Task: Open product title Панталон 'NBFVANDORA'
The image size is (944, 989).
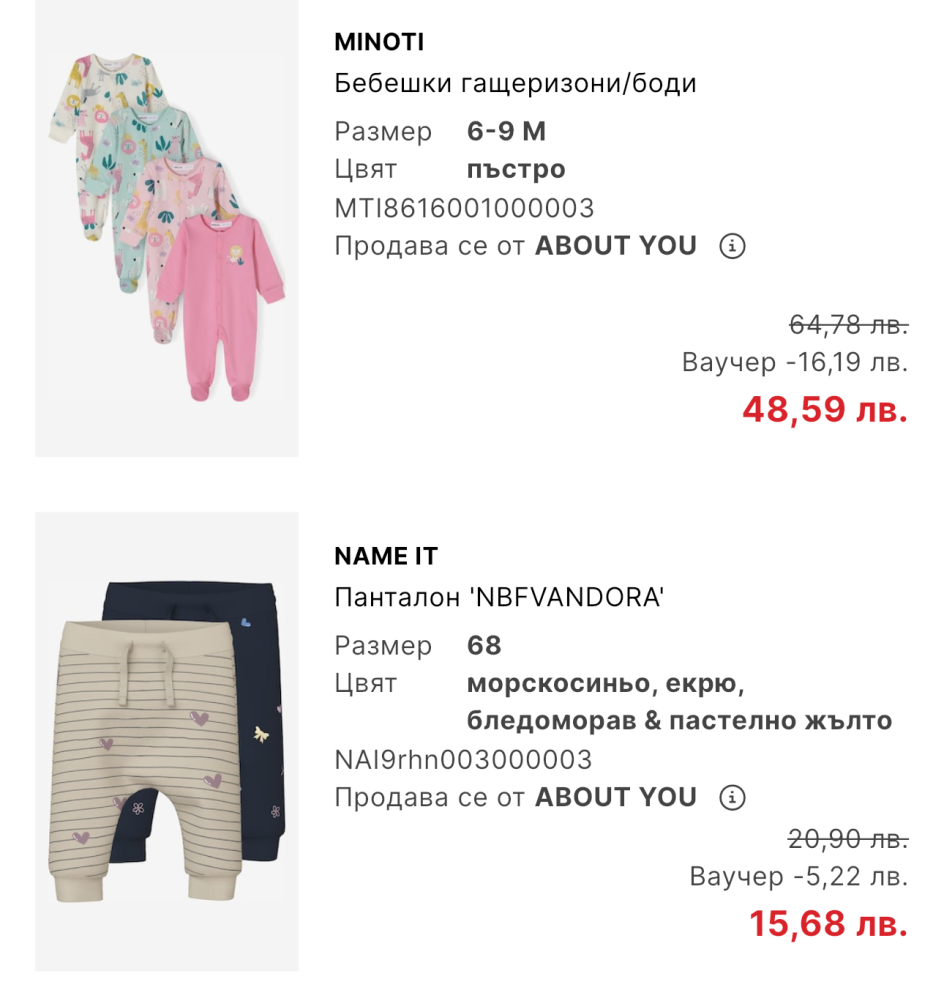Action: 499,597
